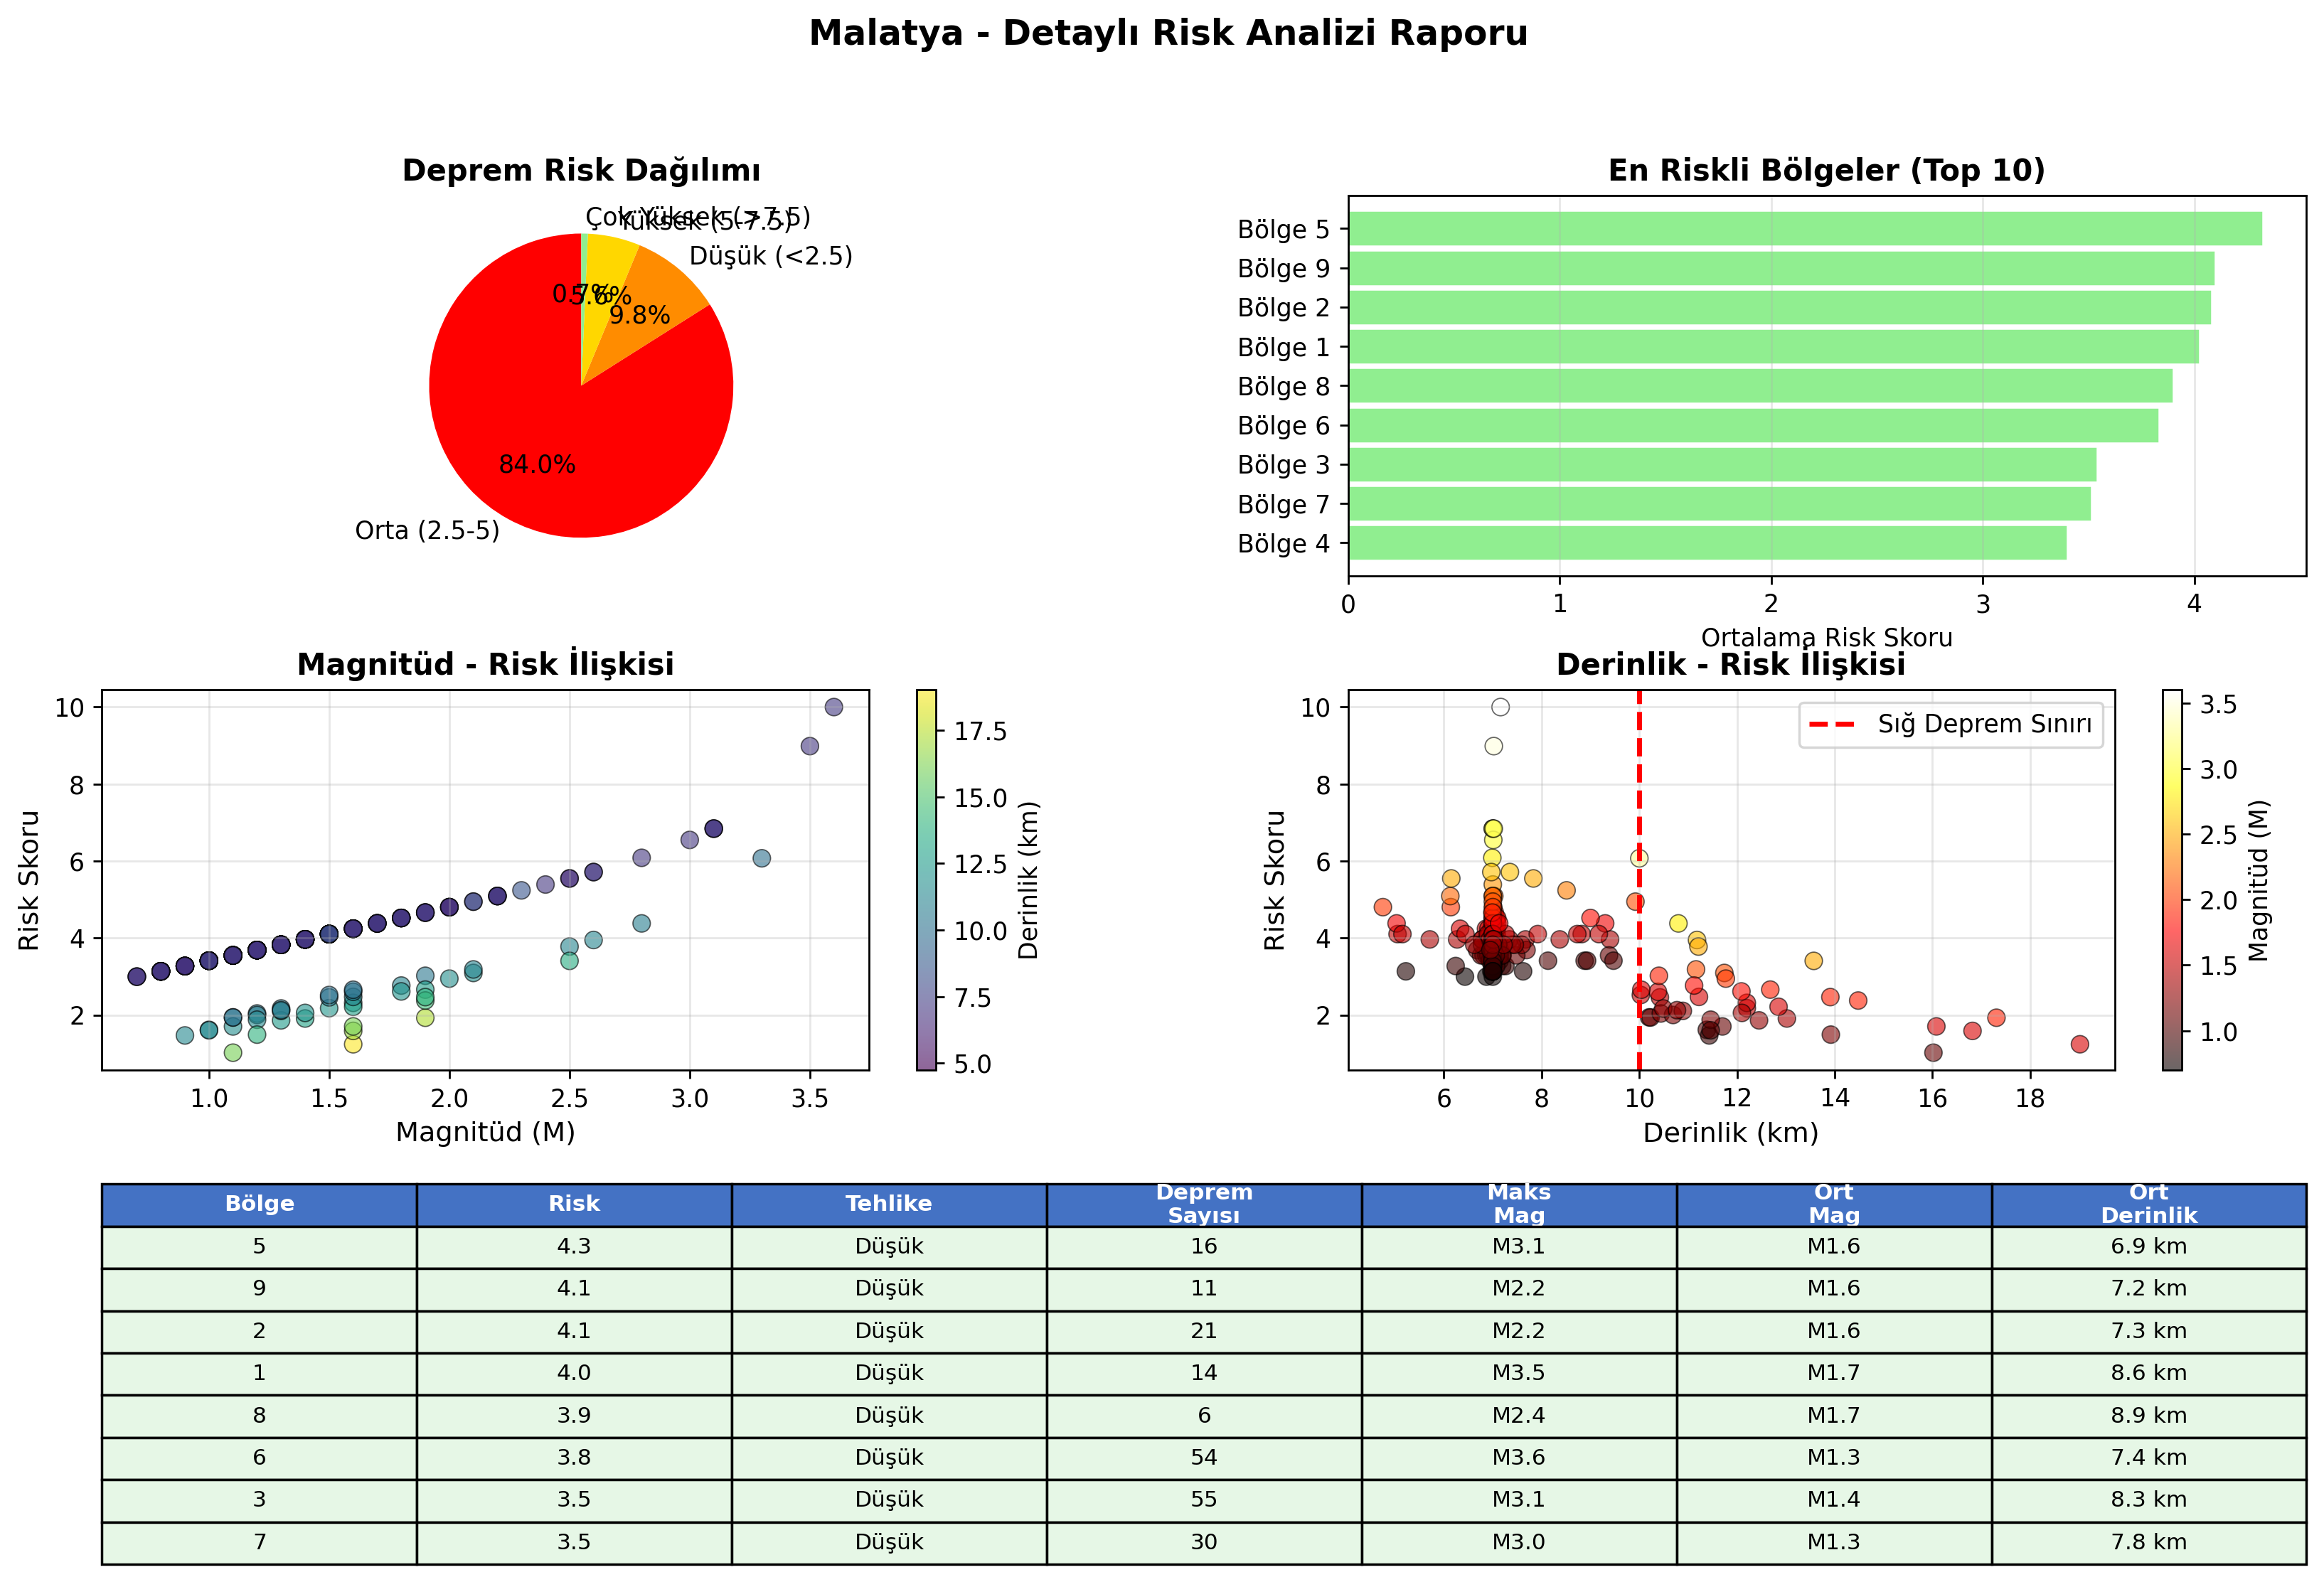Click the risk score 10 point in Derinlik plot

[1500, 707]
